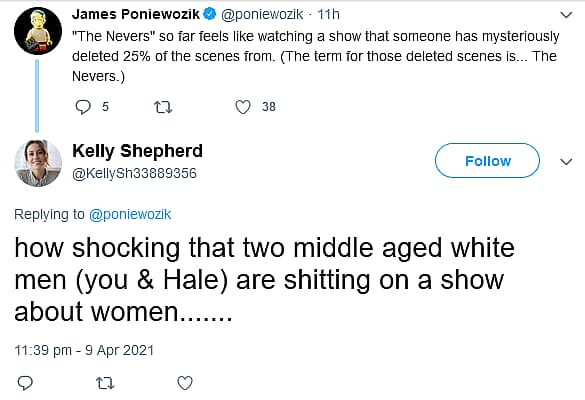Expand the options chevron on James Poniewozik's tweet
This screenshot has width=585, height=400.
pos(566,15)
